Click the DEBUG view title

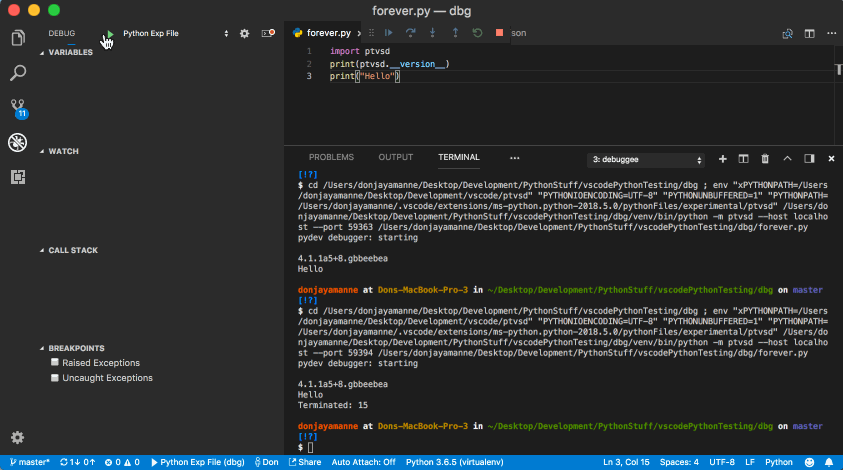point(62,33)
